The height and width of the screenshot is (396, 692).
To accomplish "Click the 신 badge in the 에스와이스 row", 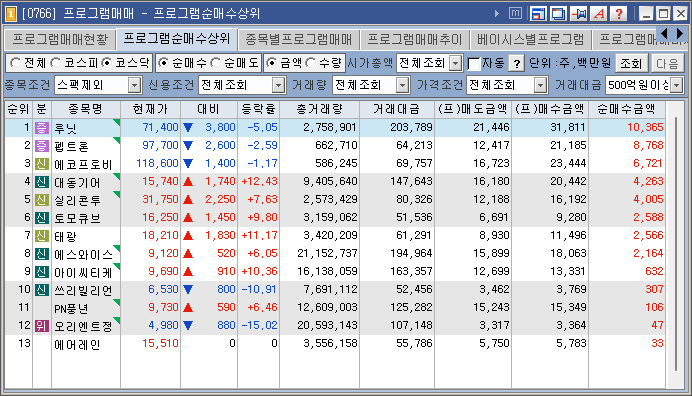I will pyautogui.click(x=41, y=254).
